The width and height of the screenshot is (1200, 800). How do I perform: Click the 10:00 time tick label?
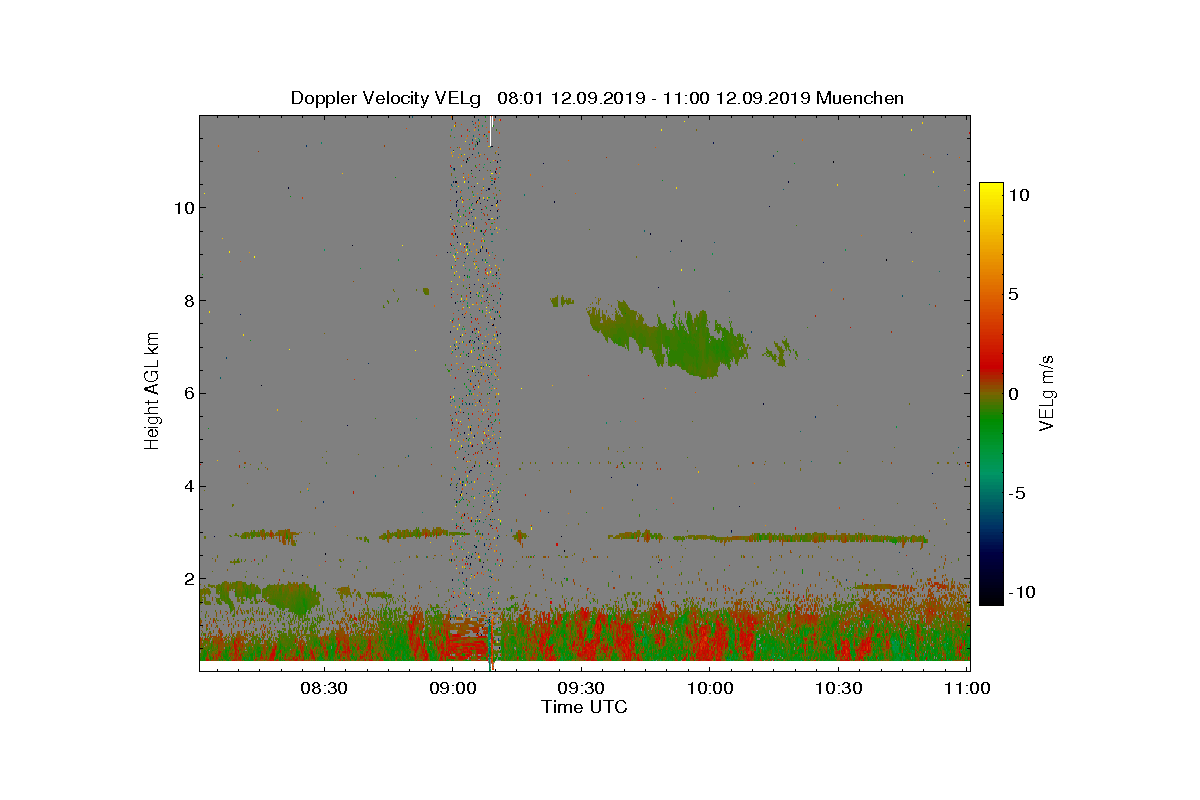pos(710,688)
